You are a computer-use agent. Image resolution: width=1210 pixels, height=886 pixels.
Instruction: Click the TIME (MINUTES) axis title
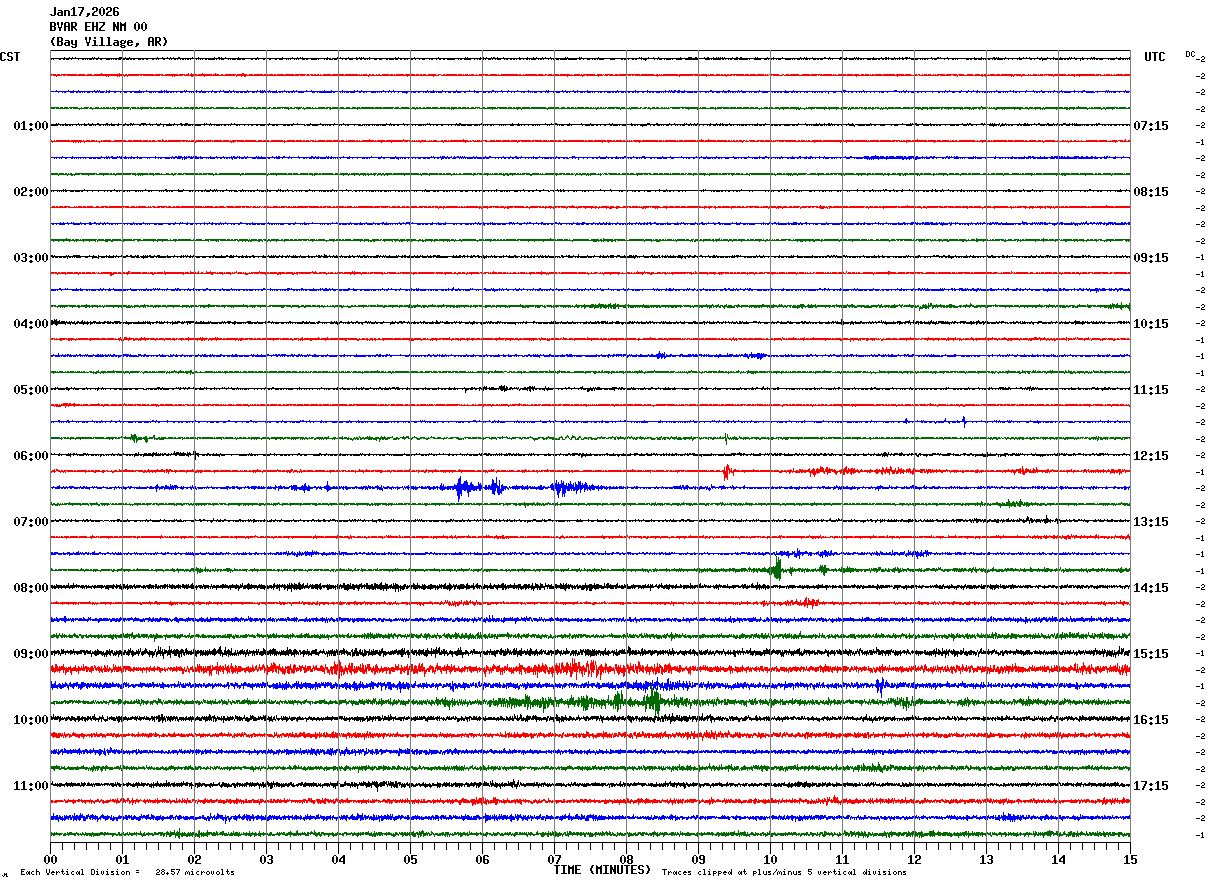pyautogui.click(x=603, y=870)
